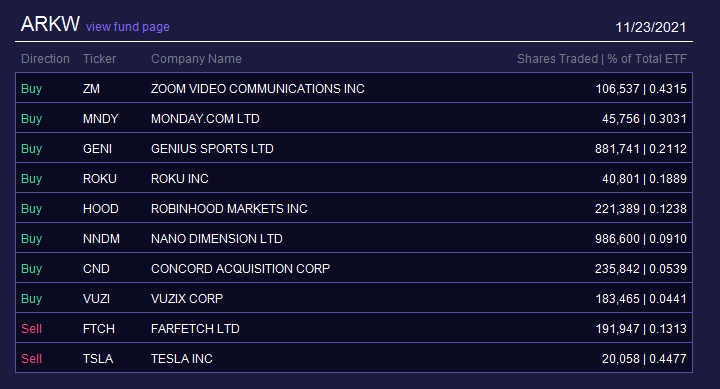The width and height of the screenshot is (720, 389).
Task: Click ZOOM VIDEO COMMUNICATIONS INC company name
Action: pyautogui.click(x=258, y=89)
